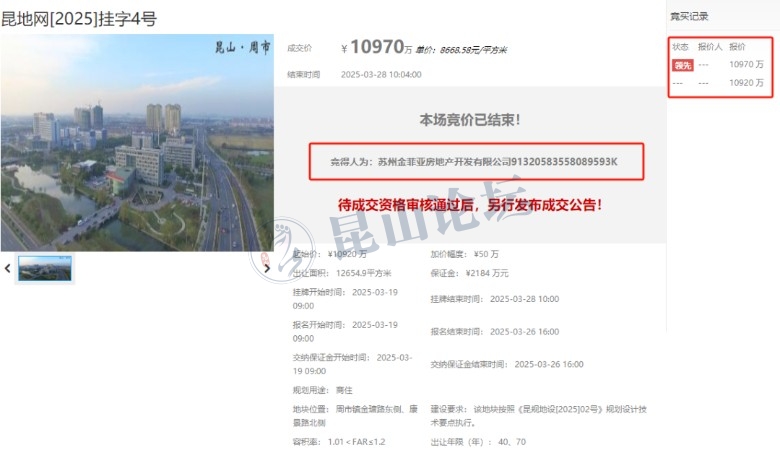Click the 状态 column header
Screen dimensions: 780x453
680,47
